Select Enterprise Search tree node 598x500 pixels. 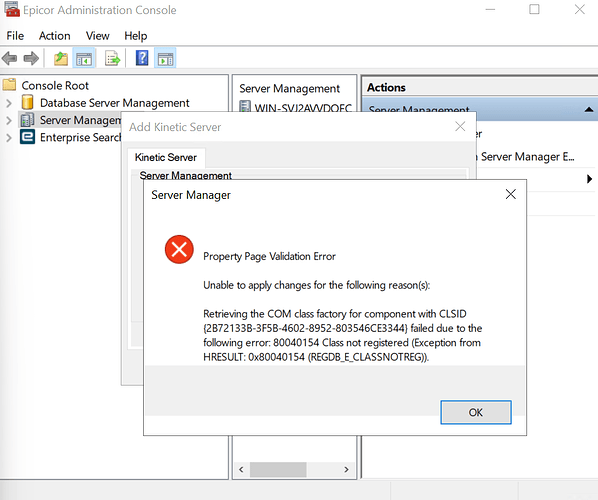[x=80, y=137]
